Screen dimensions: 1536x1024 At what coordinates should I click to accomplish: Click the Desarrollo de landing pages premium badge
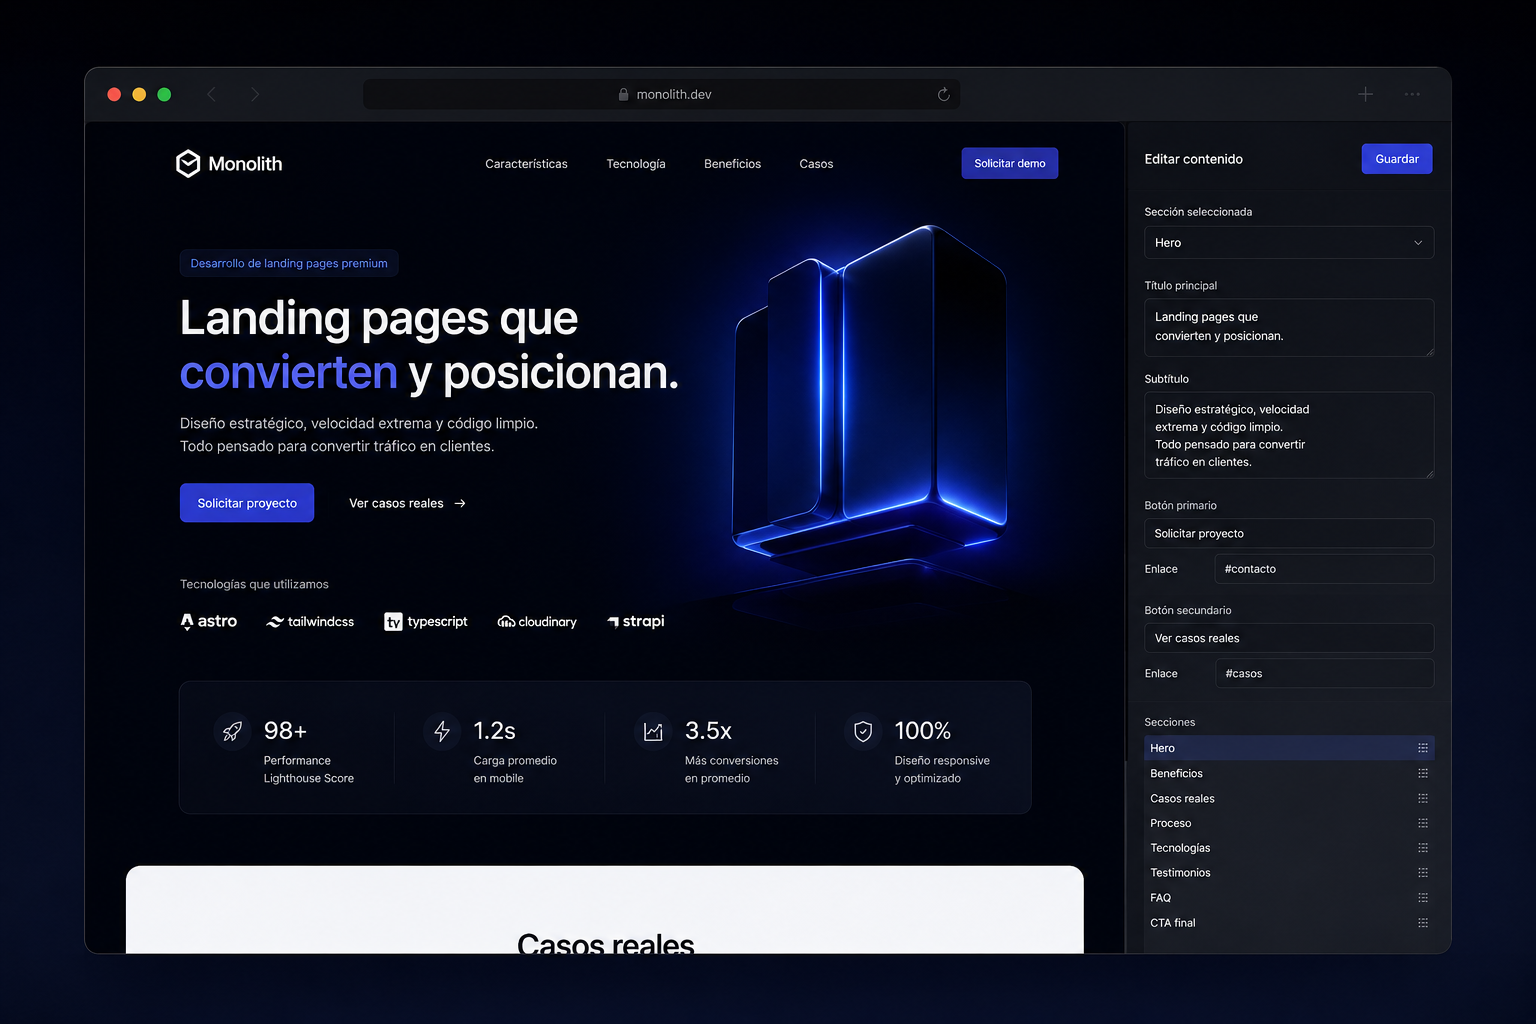289,263
